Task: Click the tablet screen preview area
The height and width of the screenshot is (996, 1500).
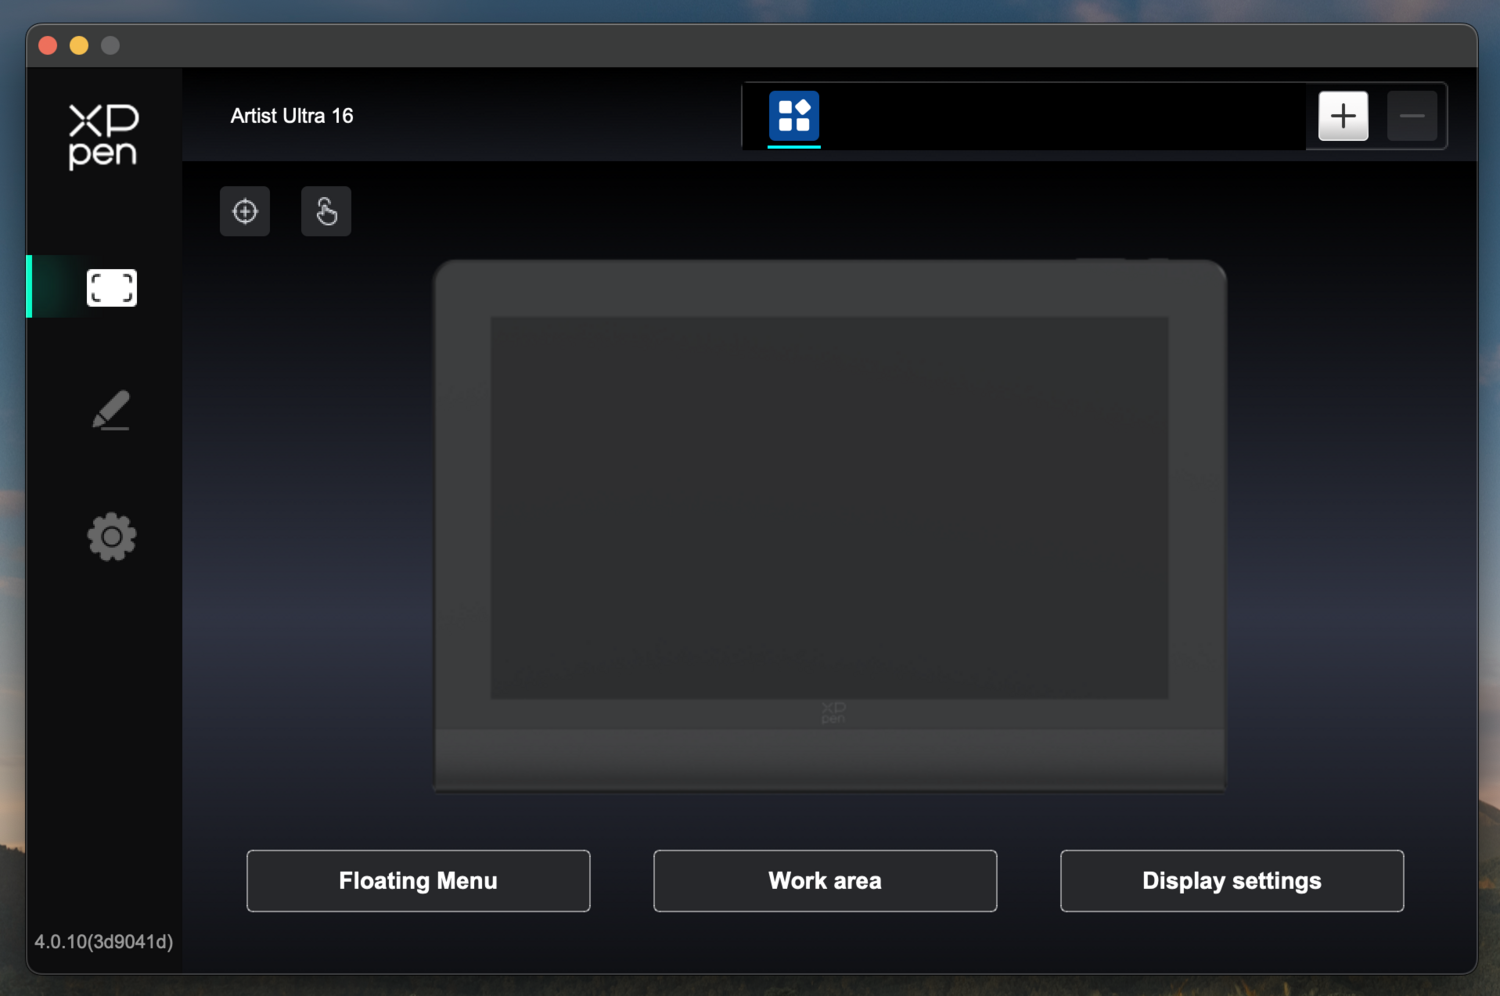Action: (829, 508)
